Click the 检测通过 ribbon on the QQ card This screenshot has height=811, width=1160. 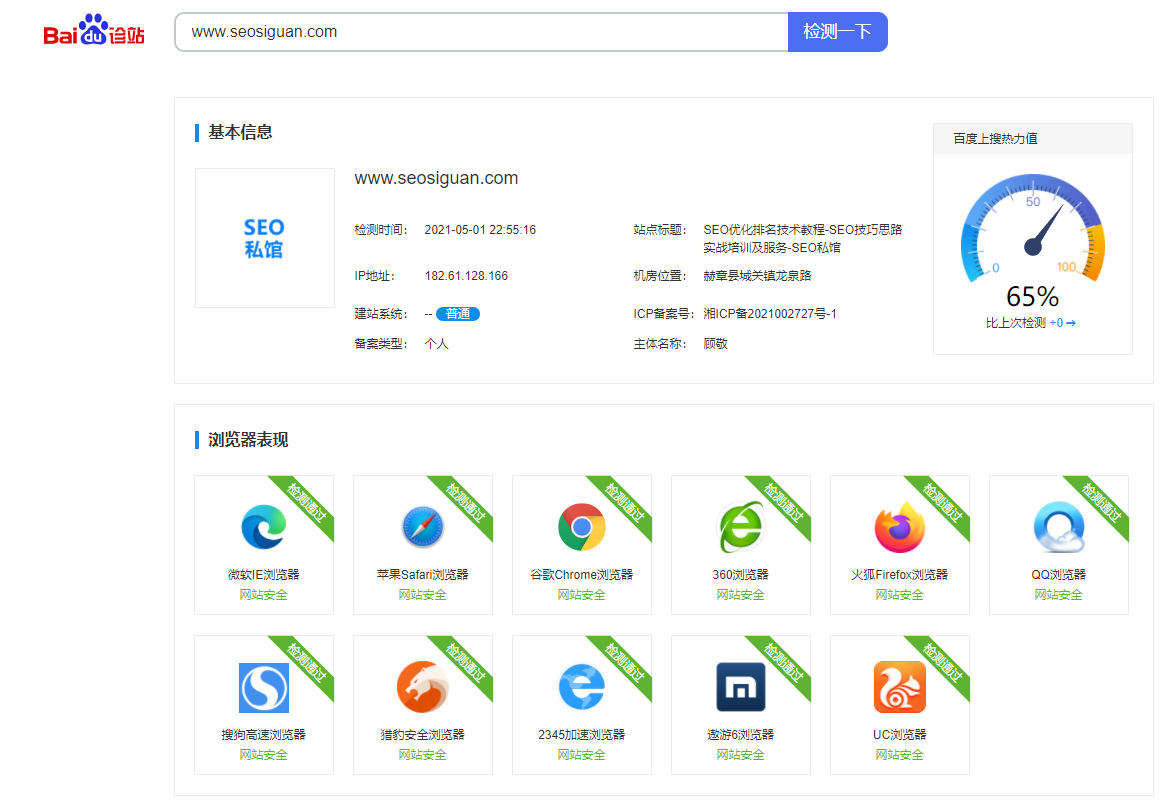point(1103,502)
